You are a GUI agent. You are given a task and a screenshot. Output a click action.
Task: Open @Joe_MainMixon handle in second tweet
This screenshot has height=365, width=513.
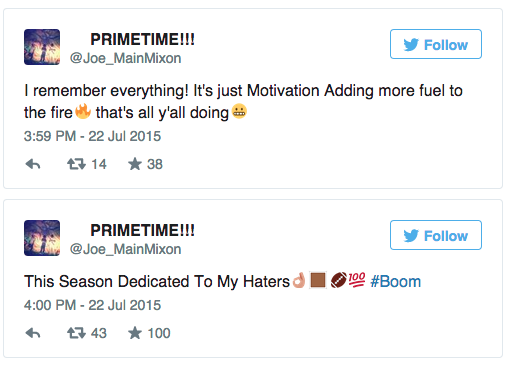tap(125, 249)
